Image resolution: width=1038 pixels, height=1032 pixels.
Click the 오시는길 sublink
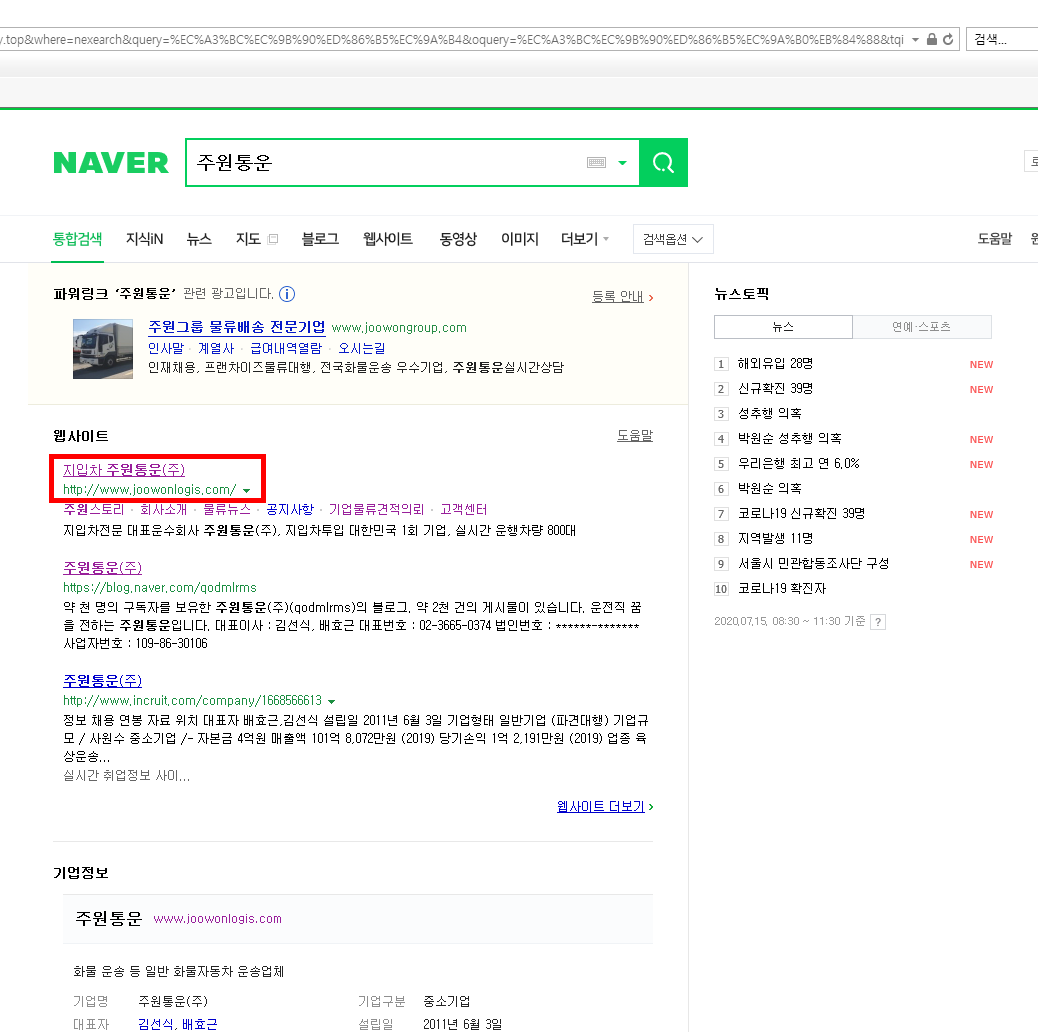361,348
